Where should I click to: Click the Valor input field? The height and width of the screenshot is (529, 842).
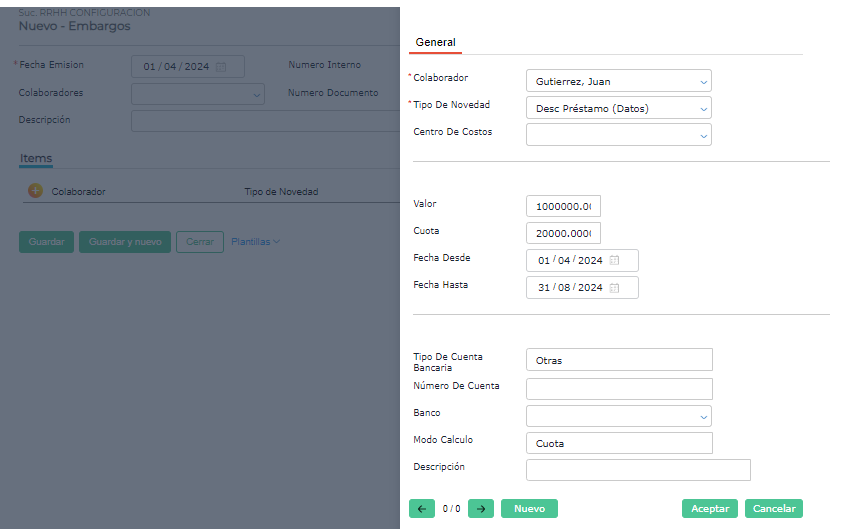[563, 206]
